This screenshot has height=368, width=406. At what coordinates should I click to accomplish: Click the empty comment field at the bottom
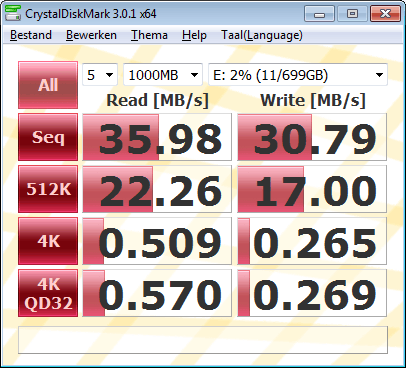coord(203,340)
